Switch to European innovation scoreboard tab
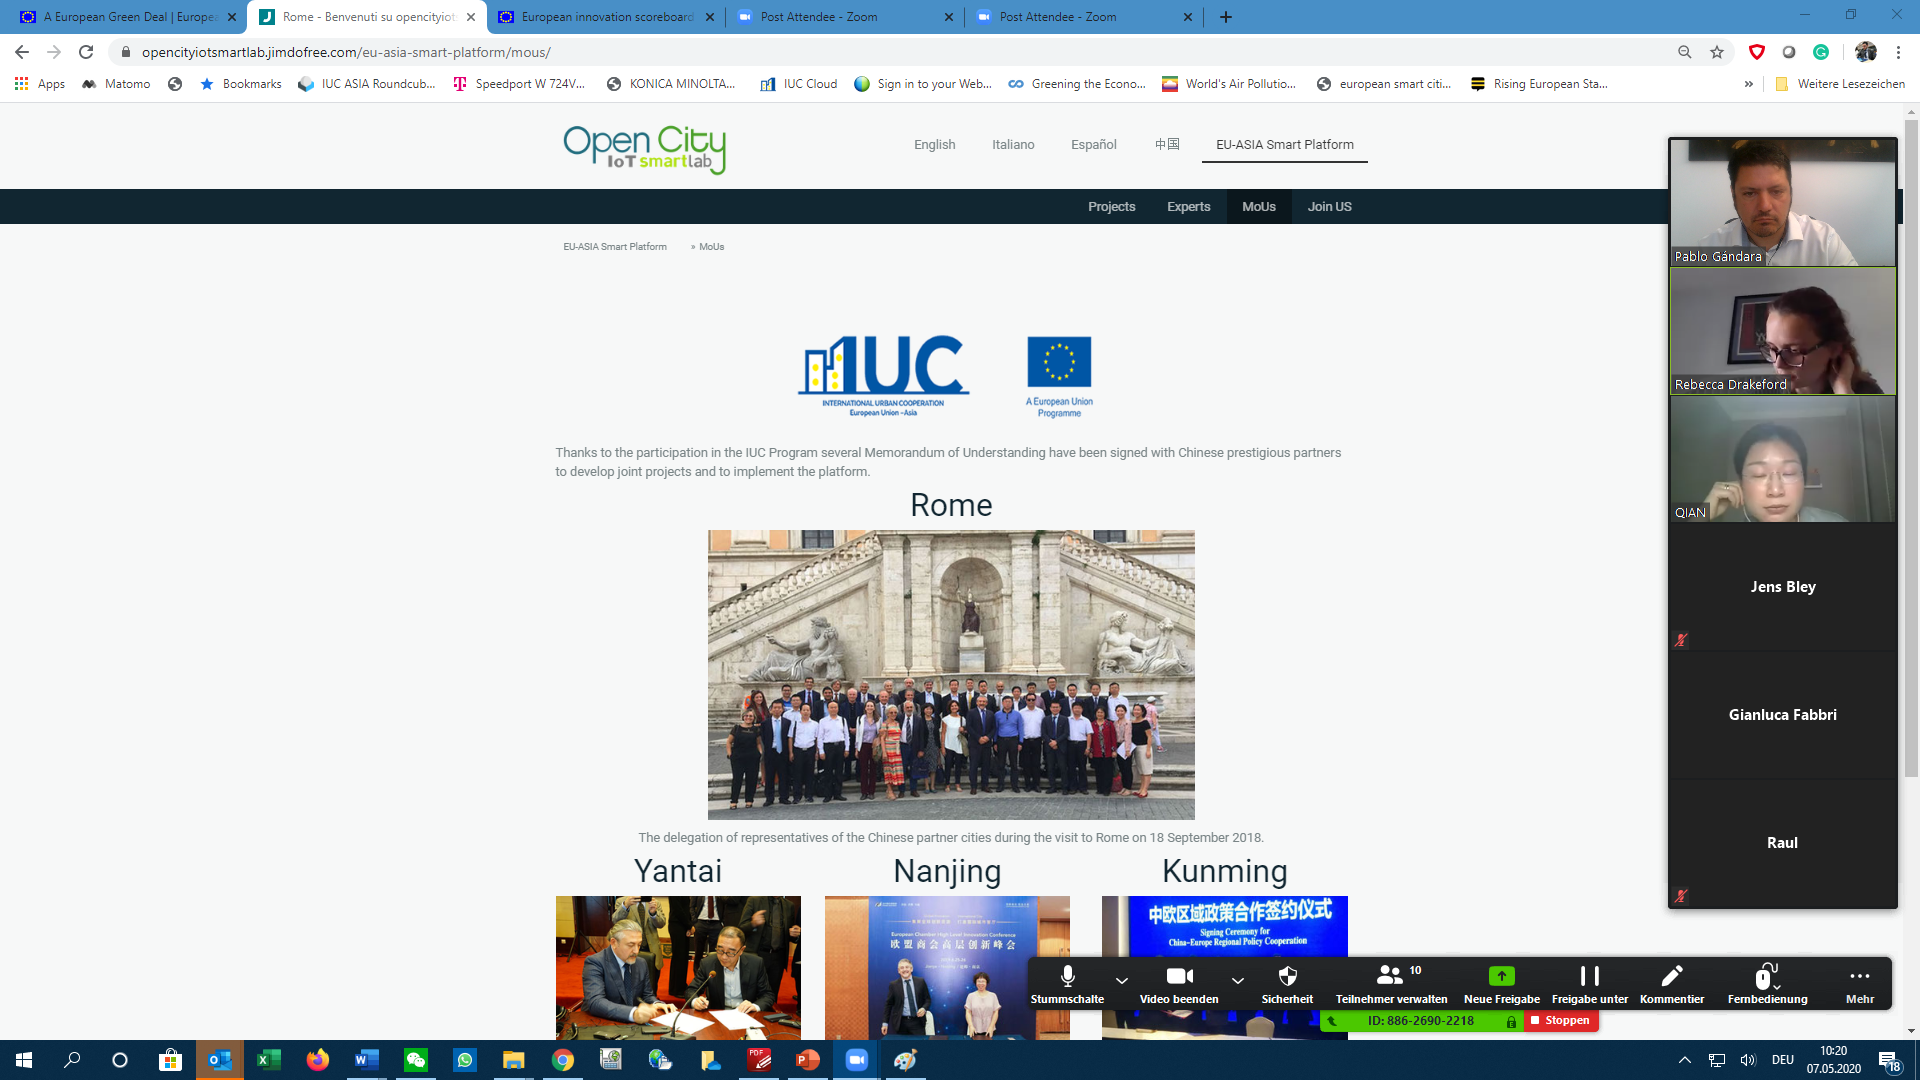Screen dimensions: 1920x1080 tap(607, 17)
